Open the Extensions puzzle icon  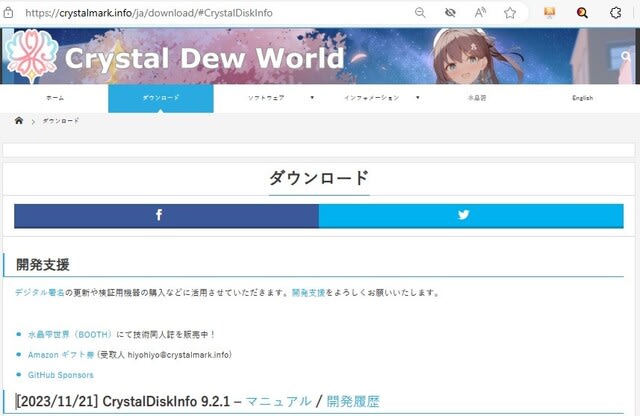tap(616, 13)
